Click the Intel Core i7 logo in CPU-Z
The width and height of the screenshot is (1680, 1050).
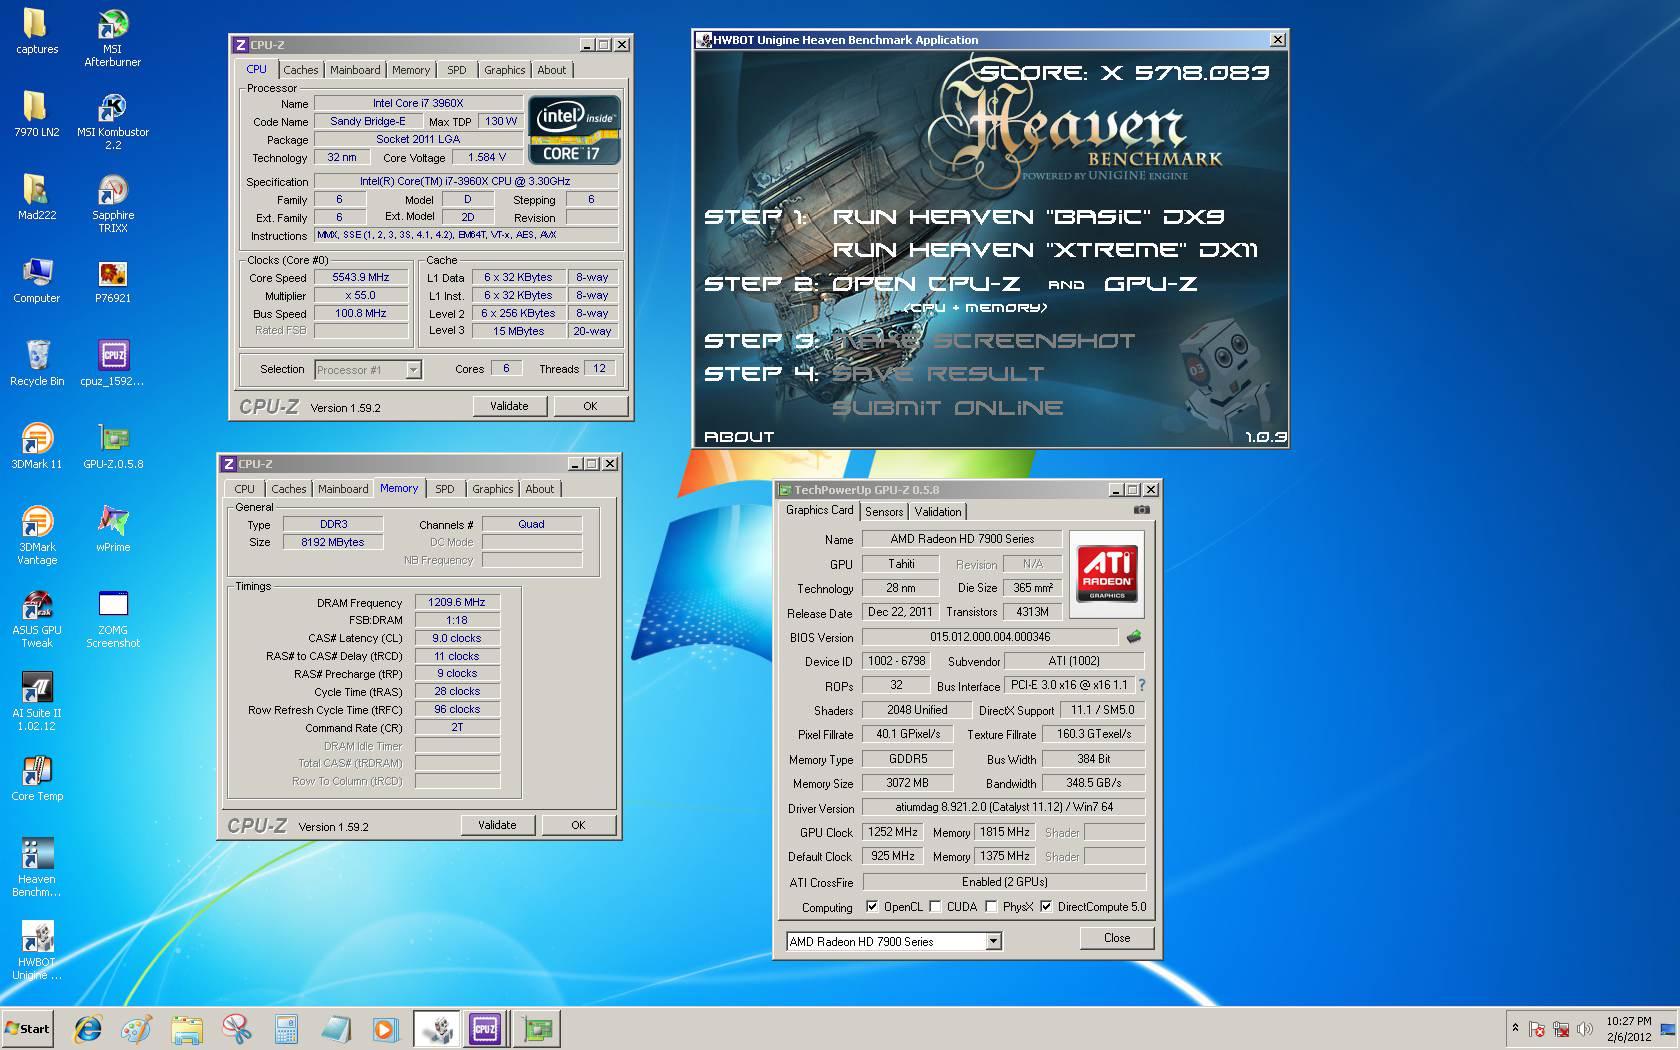(574, 130)
